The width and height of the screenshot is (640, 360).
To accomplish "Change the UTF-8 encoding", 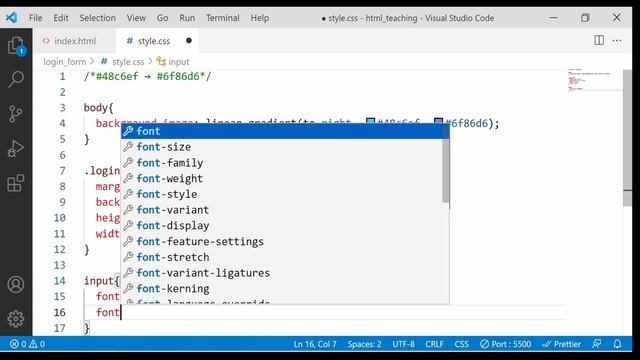I will coord(403,344).
